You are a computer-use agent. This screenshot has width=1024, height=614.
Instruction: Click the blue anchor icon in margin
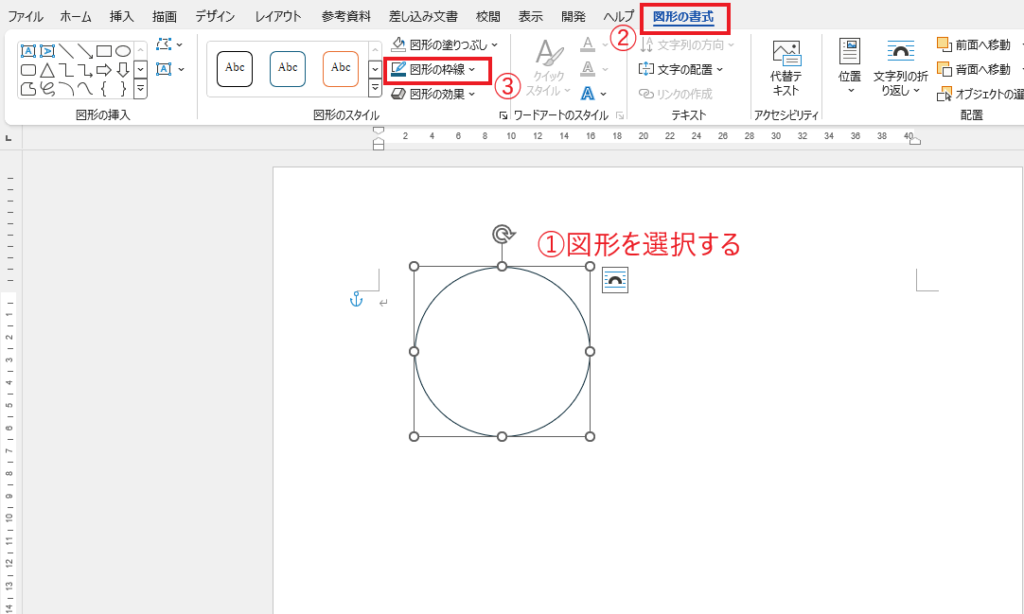356,300
